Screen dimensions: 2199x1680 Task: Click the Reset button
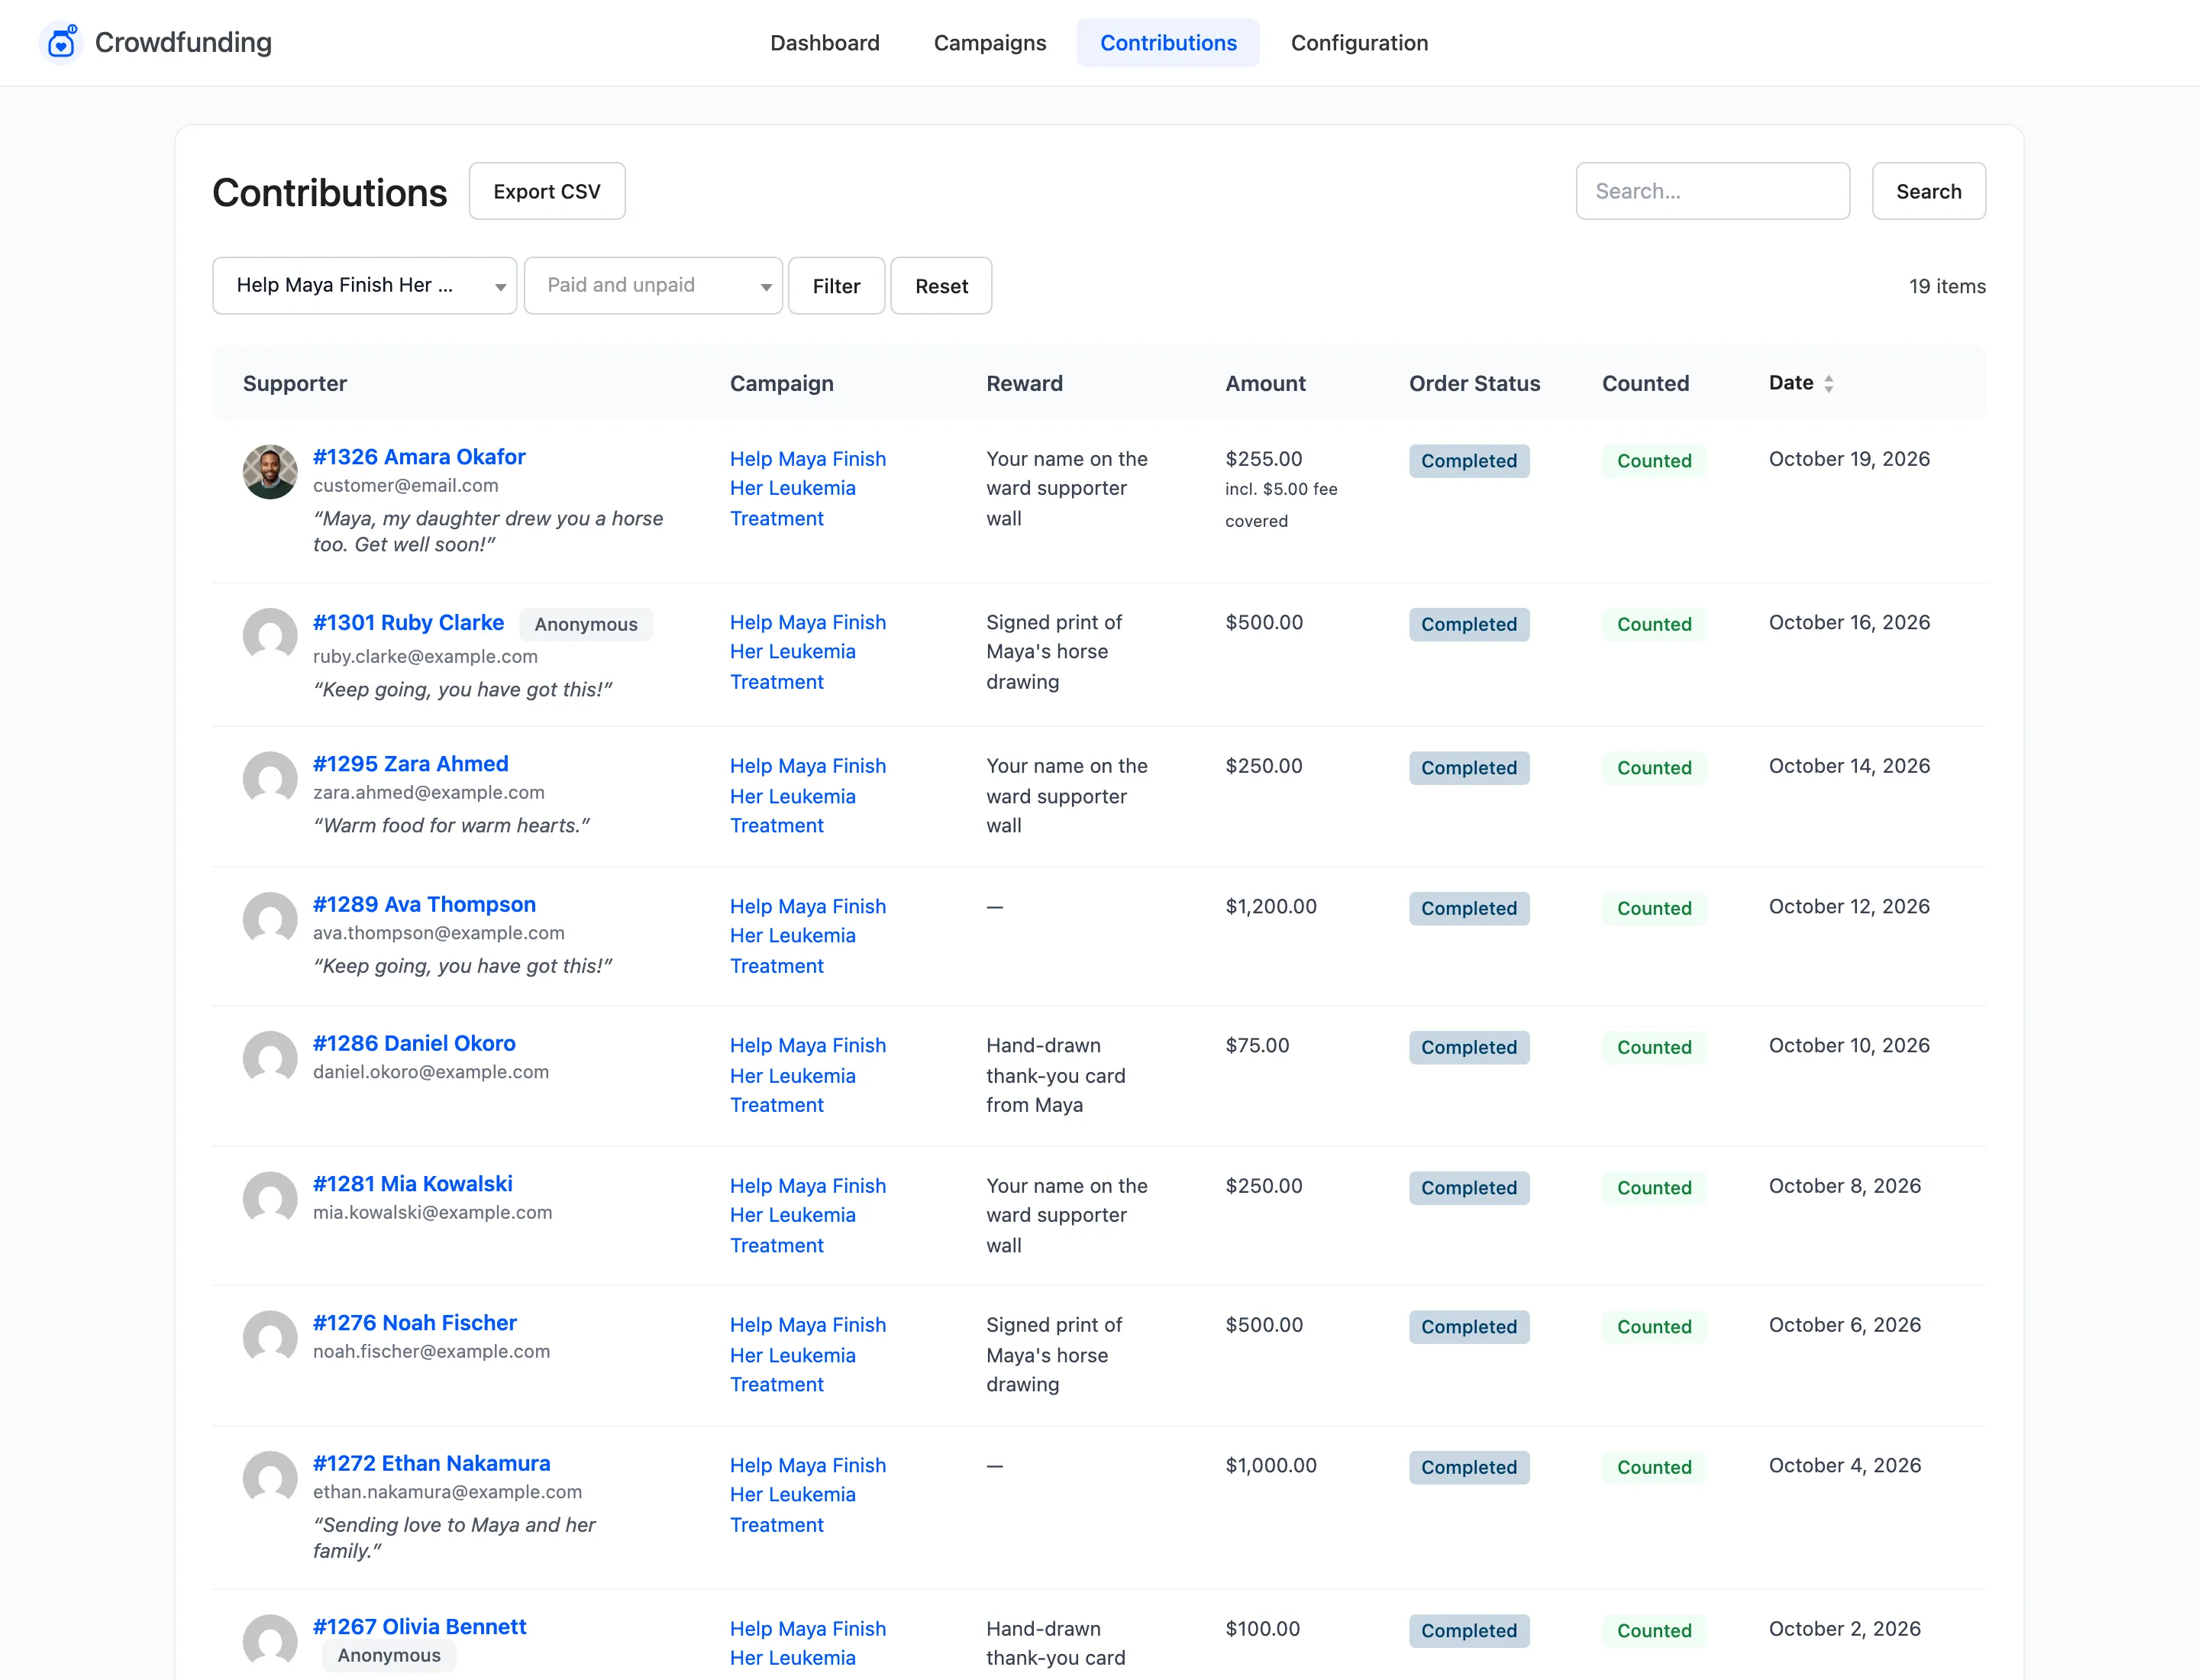[941, 286]
